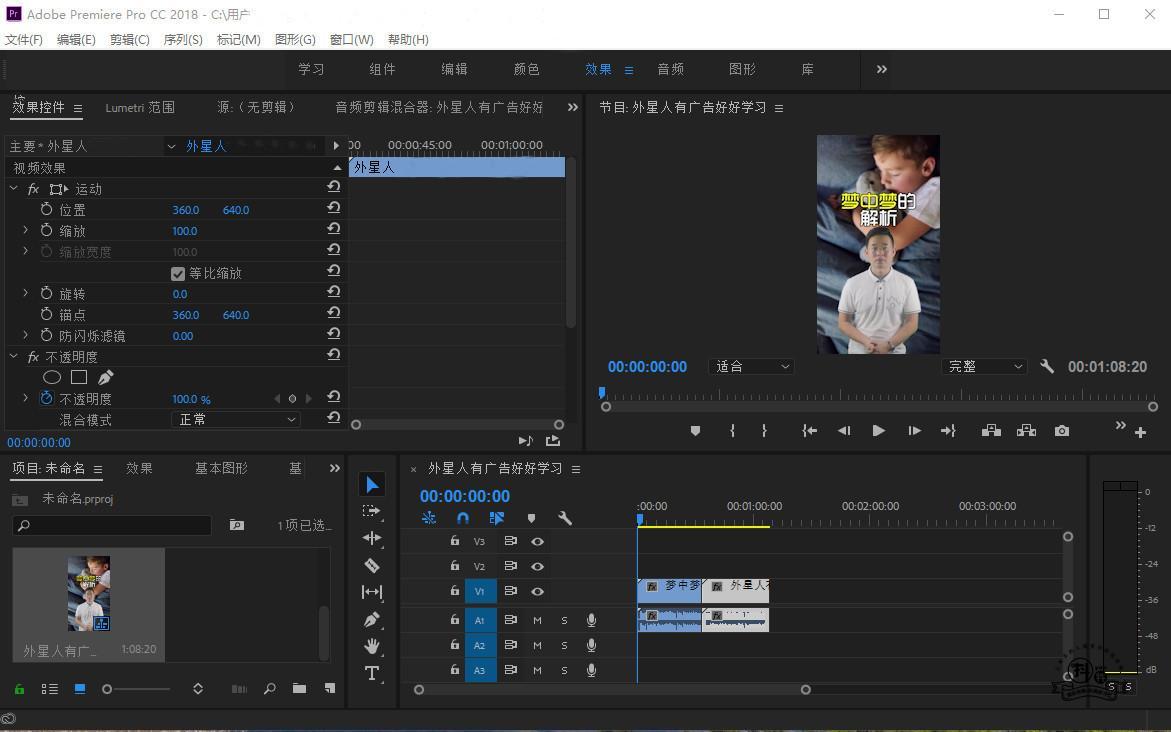This screenshot has height=732, width=1171.
Task: Select the Type tool in the tools panel
Action: pyautogui.click(x=371, y=673)
